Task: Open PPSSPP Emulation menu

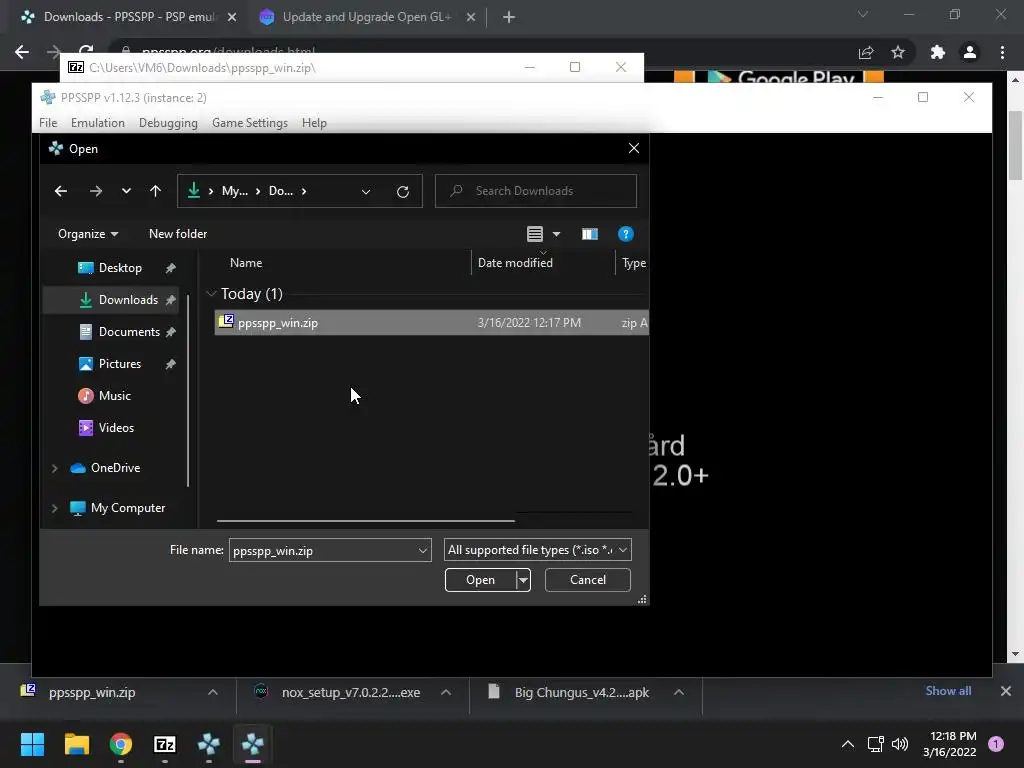Action: pos(97,123)
